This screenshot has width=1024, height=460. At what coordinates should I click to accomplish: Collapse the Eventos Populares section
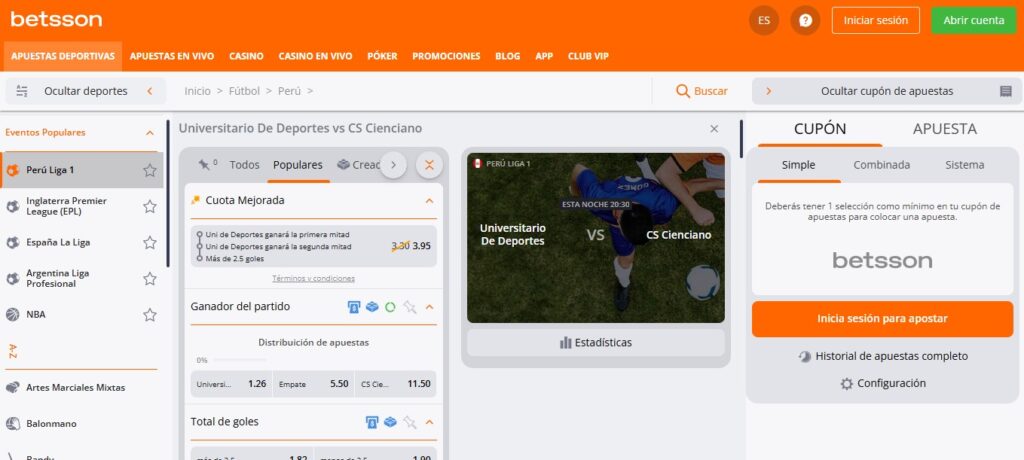click(x=150, y=133)
